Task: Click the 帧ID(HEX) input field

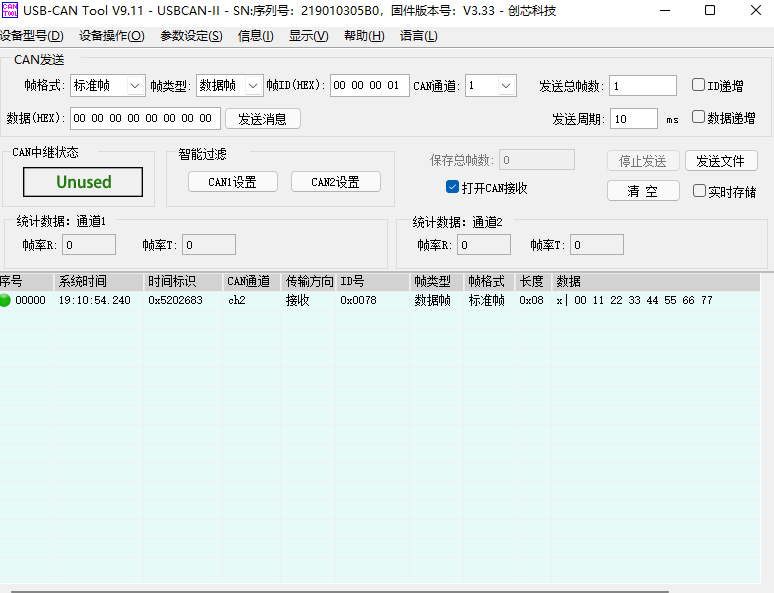Action: click(x=370, y=85)
